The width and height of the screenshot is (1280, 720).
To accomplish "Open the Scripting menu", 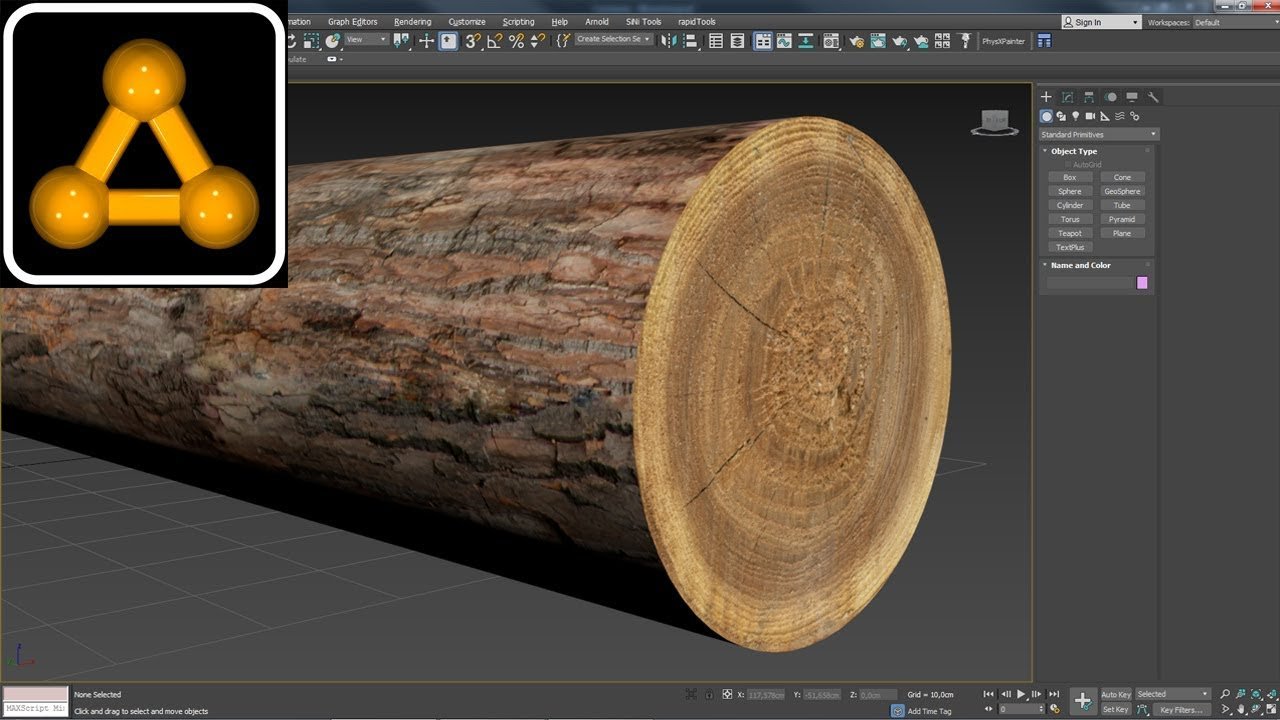I will click(x=518, y=22).
